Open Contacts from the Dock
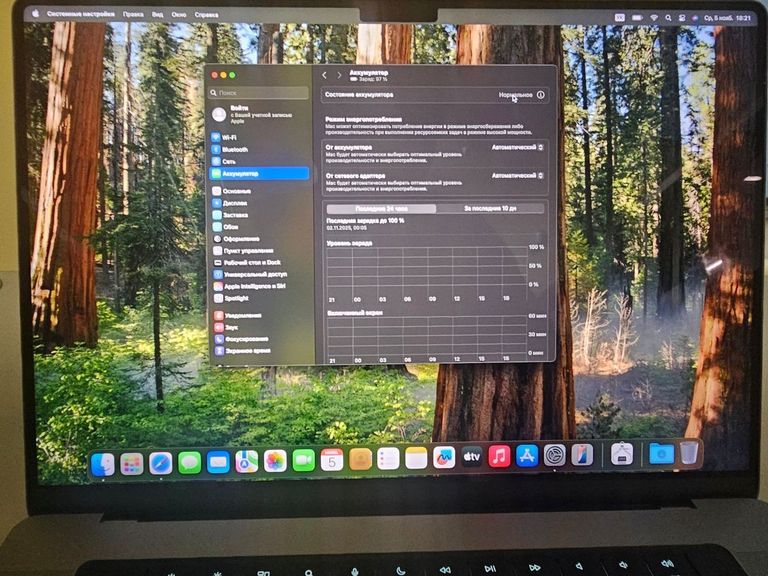Viewport: 768px width, 576px height. (360, 459)
